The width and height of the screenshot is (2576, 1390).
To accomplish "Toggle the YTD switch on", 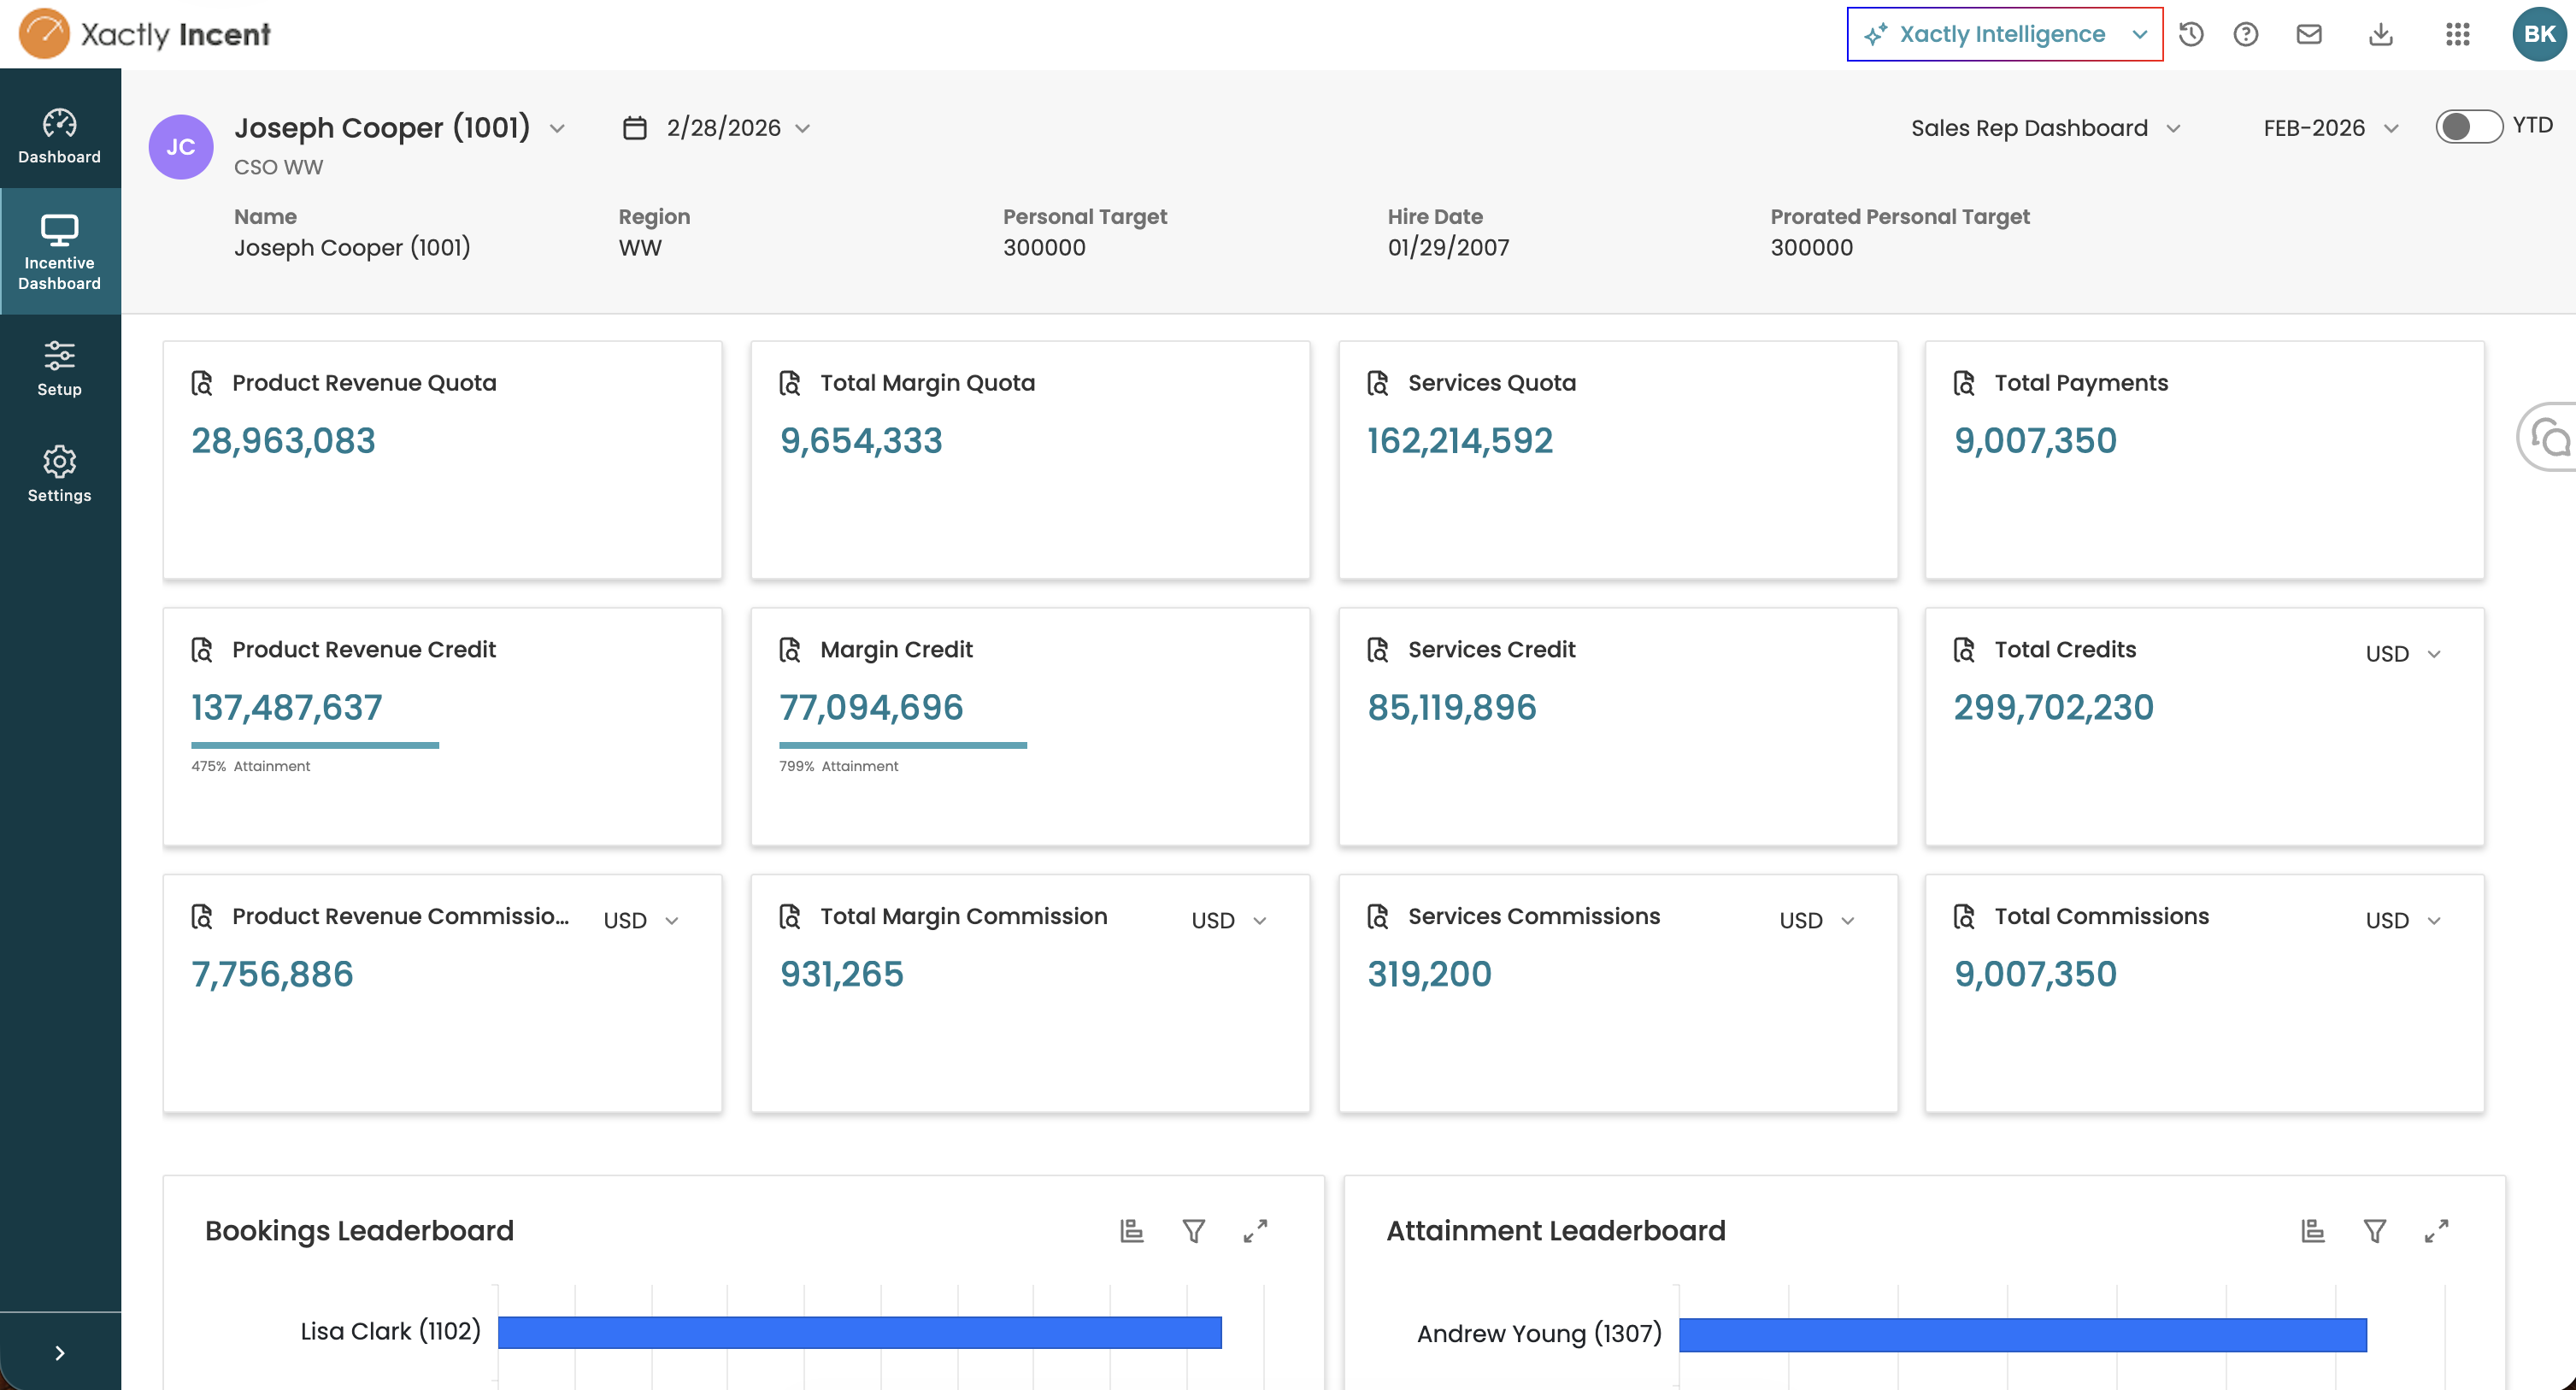I will (x=2468, y=127).
